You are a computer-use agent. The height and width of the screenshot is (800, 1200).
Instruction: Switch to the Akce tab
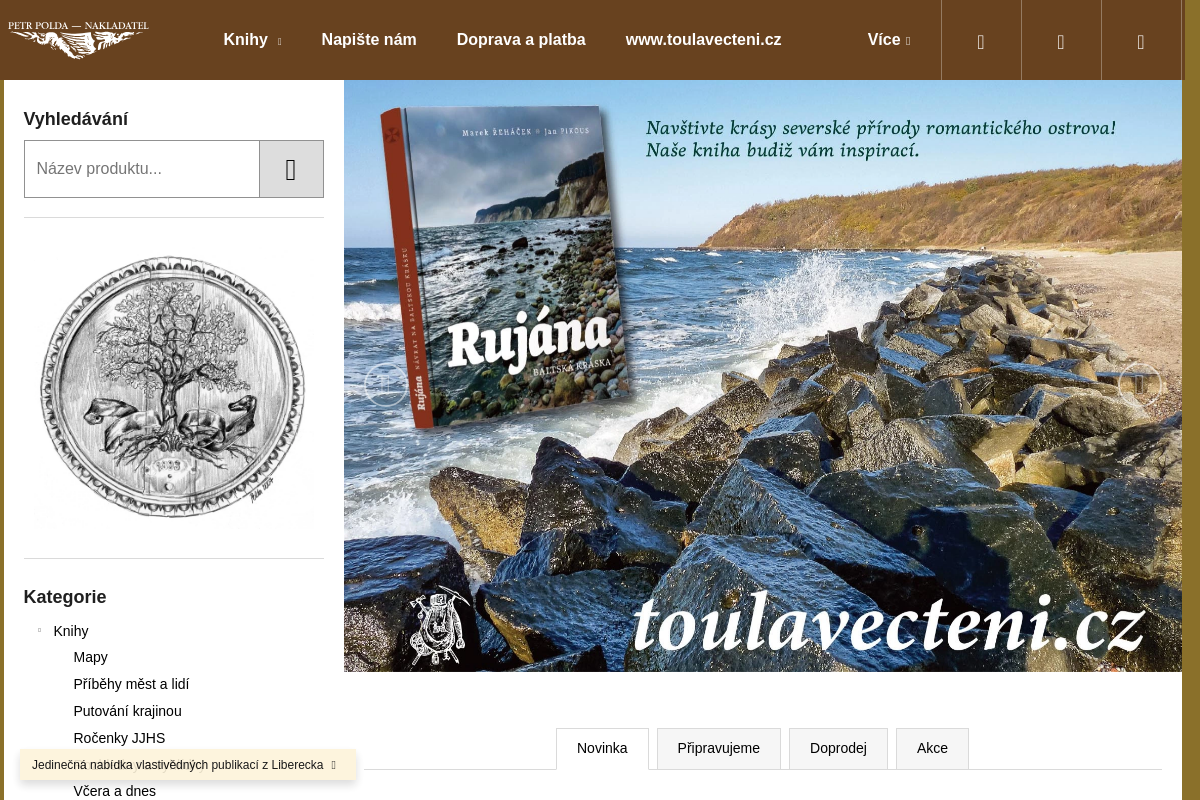pyautogui.click(x=932, y=748)
